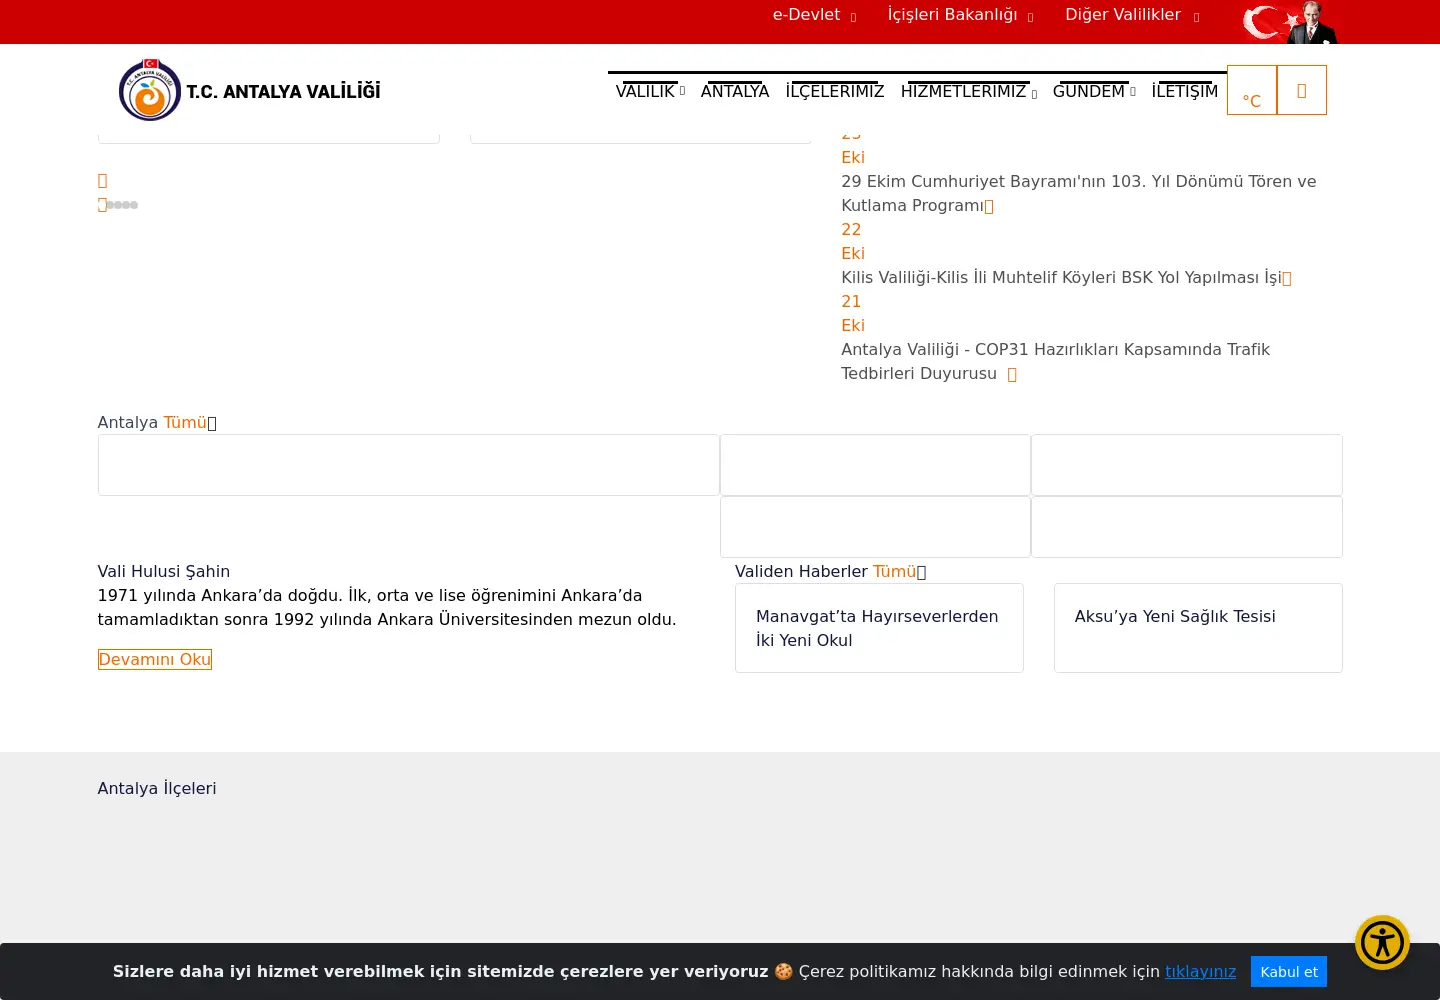The width and height of the screenshot is (1440, 1000).
Task: Expand the İçişleri Bakanlığı dropdown
Action: [x=960, y=15]
